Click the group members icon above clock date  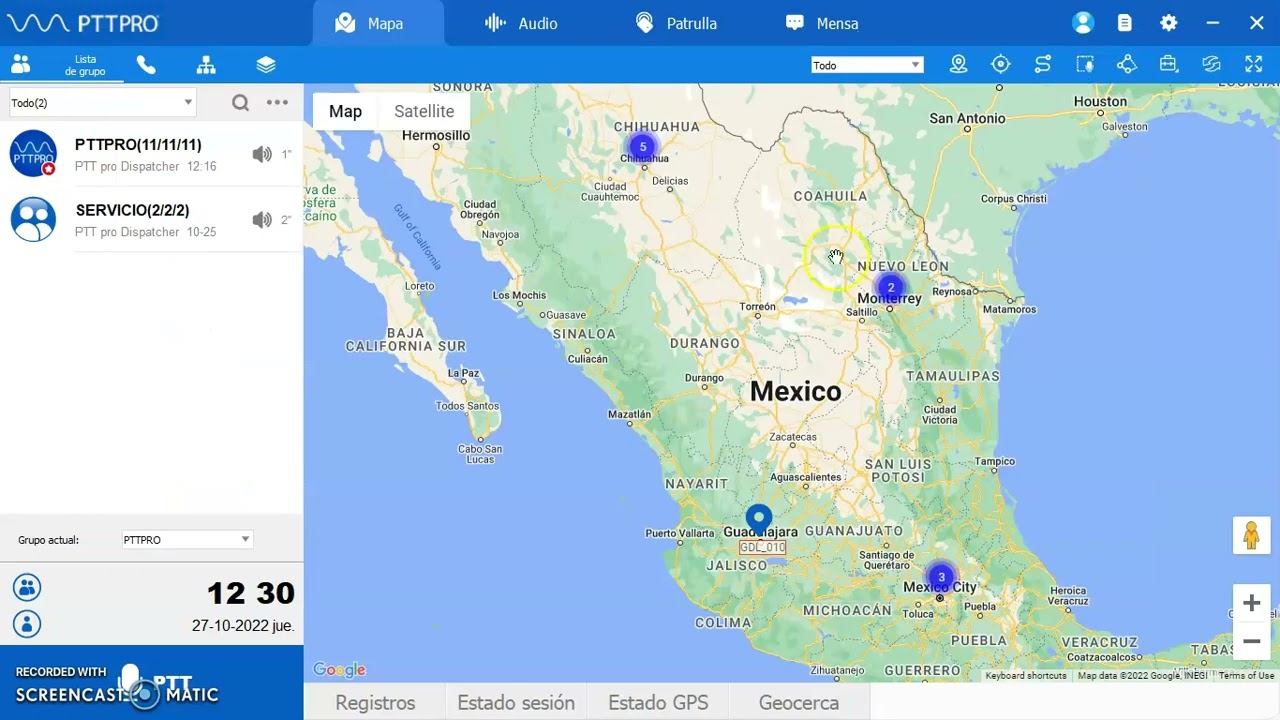(x=27, y=587)
